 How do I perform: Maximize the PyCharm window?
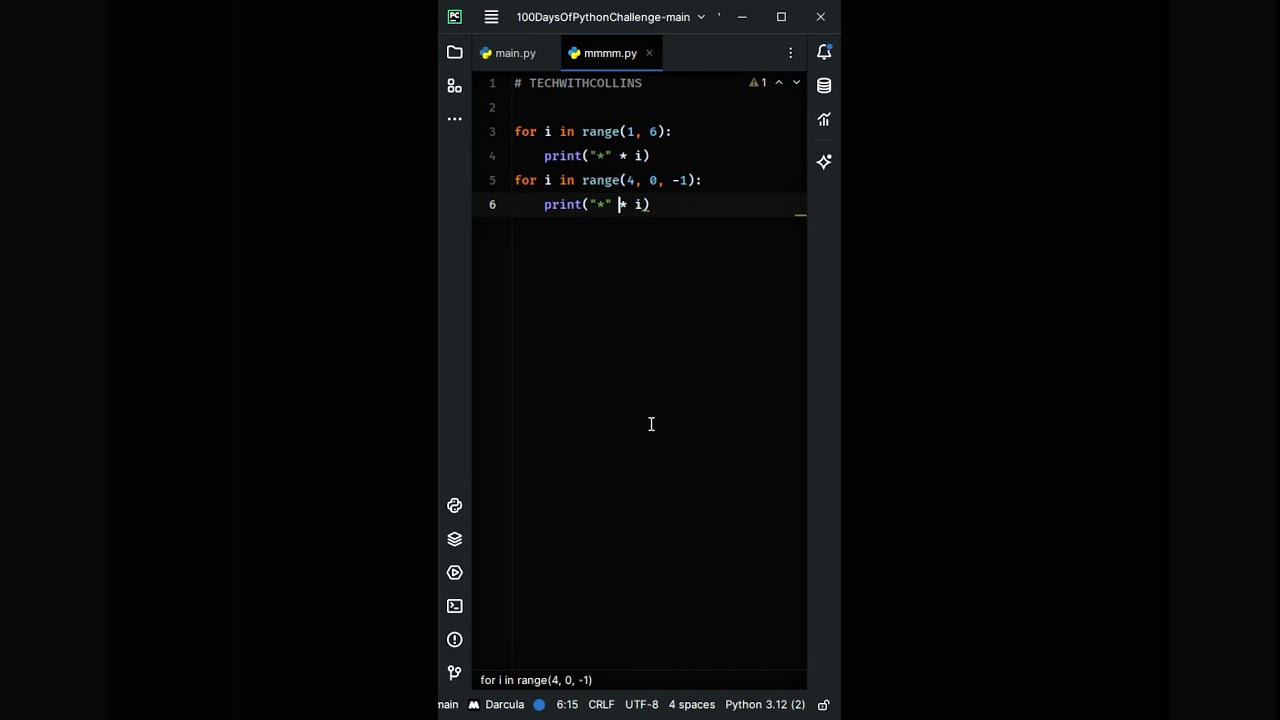coord(781,17)
